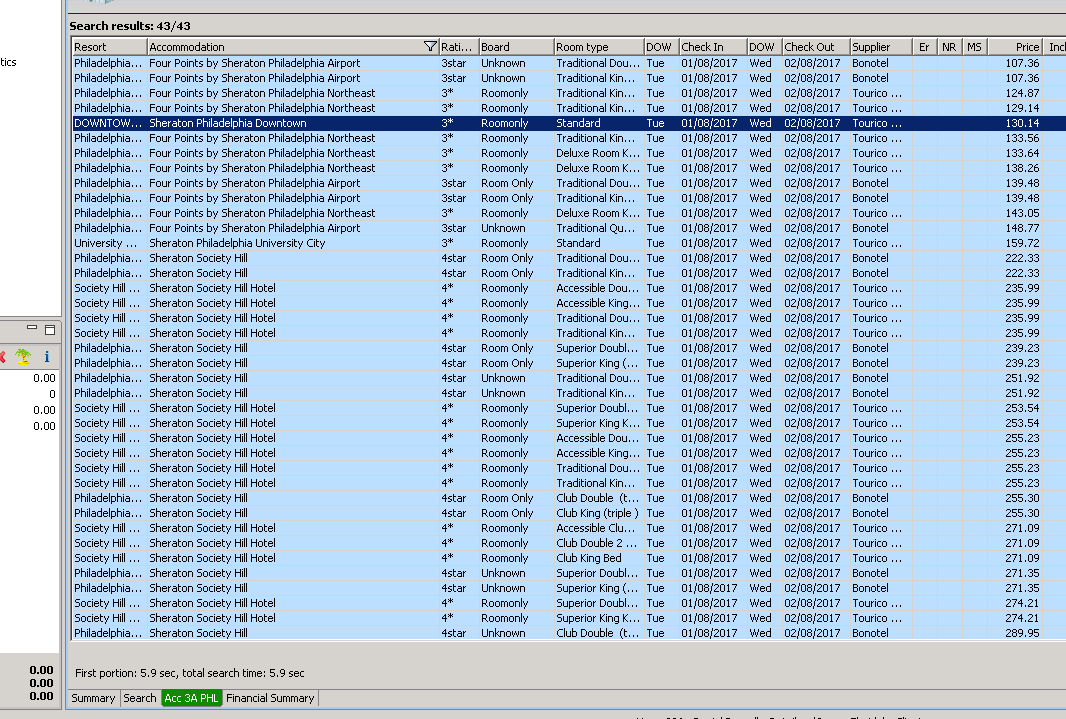This screenshot has height=719, width=1066.
Task: Select the row priced 124.87
Action: click(568, 93)
